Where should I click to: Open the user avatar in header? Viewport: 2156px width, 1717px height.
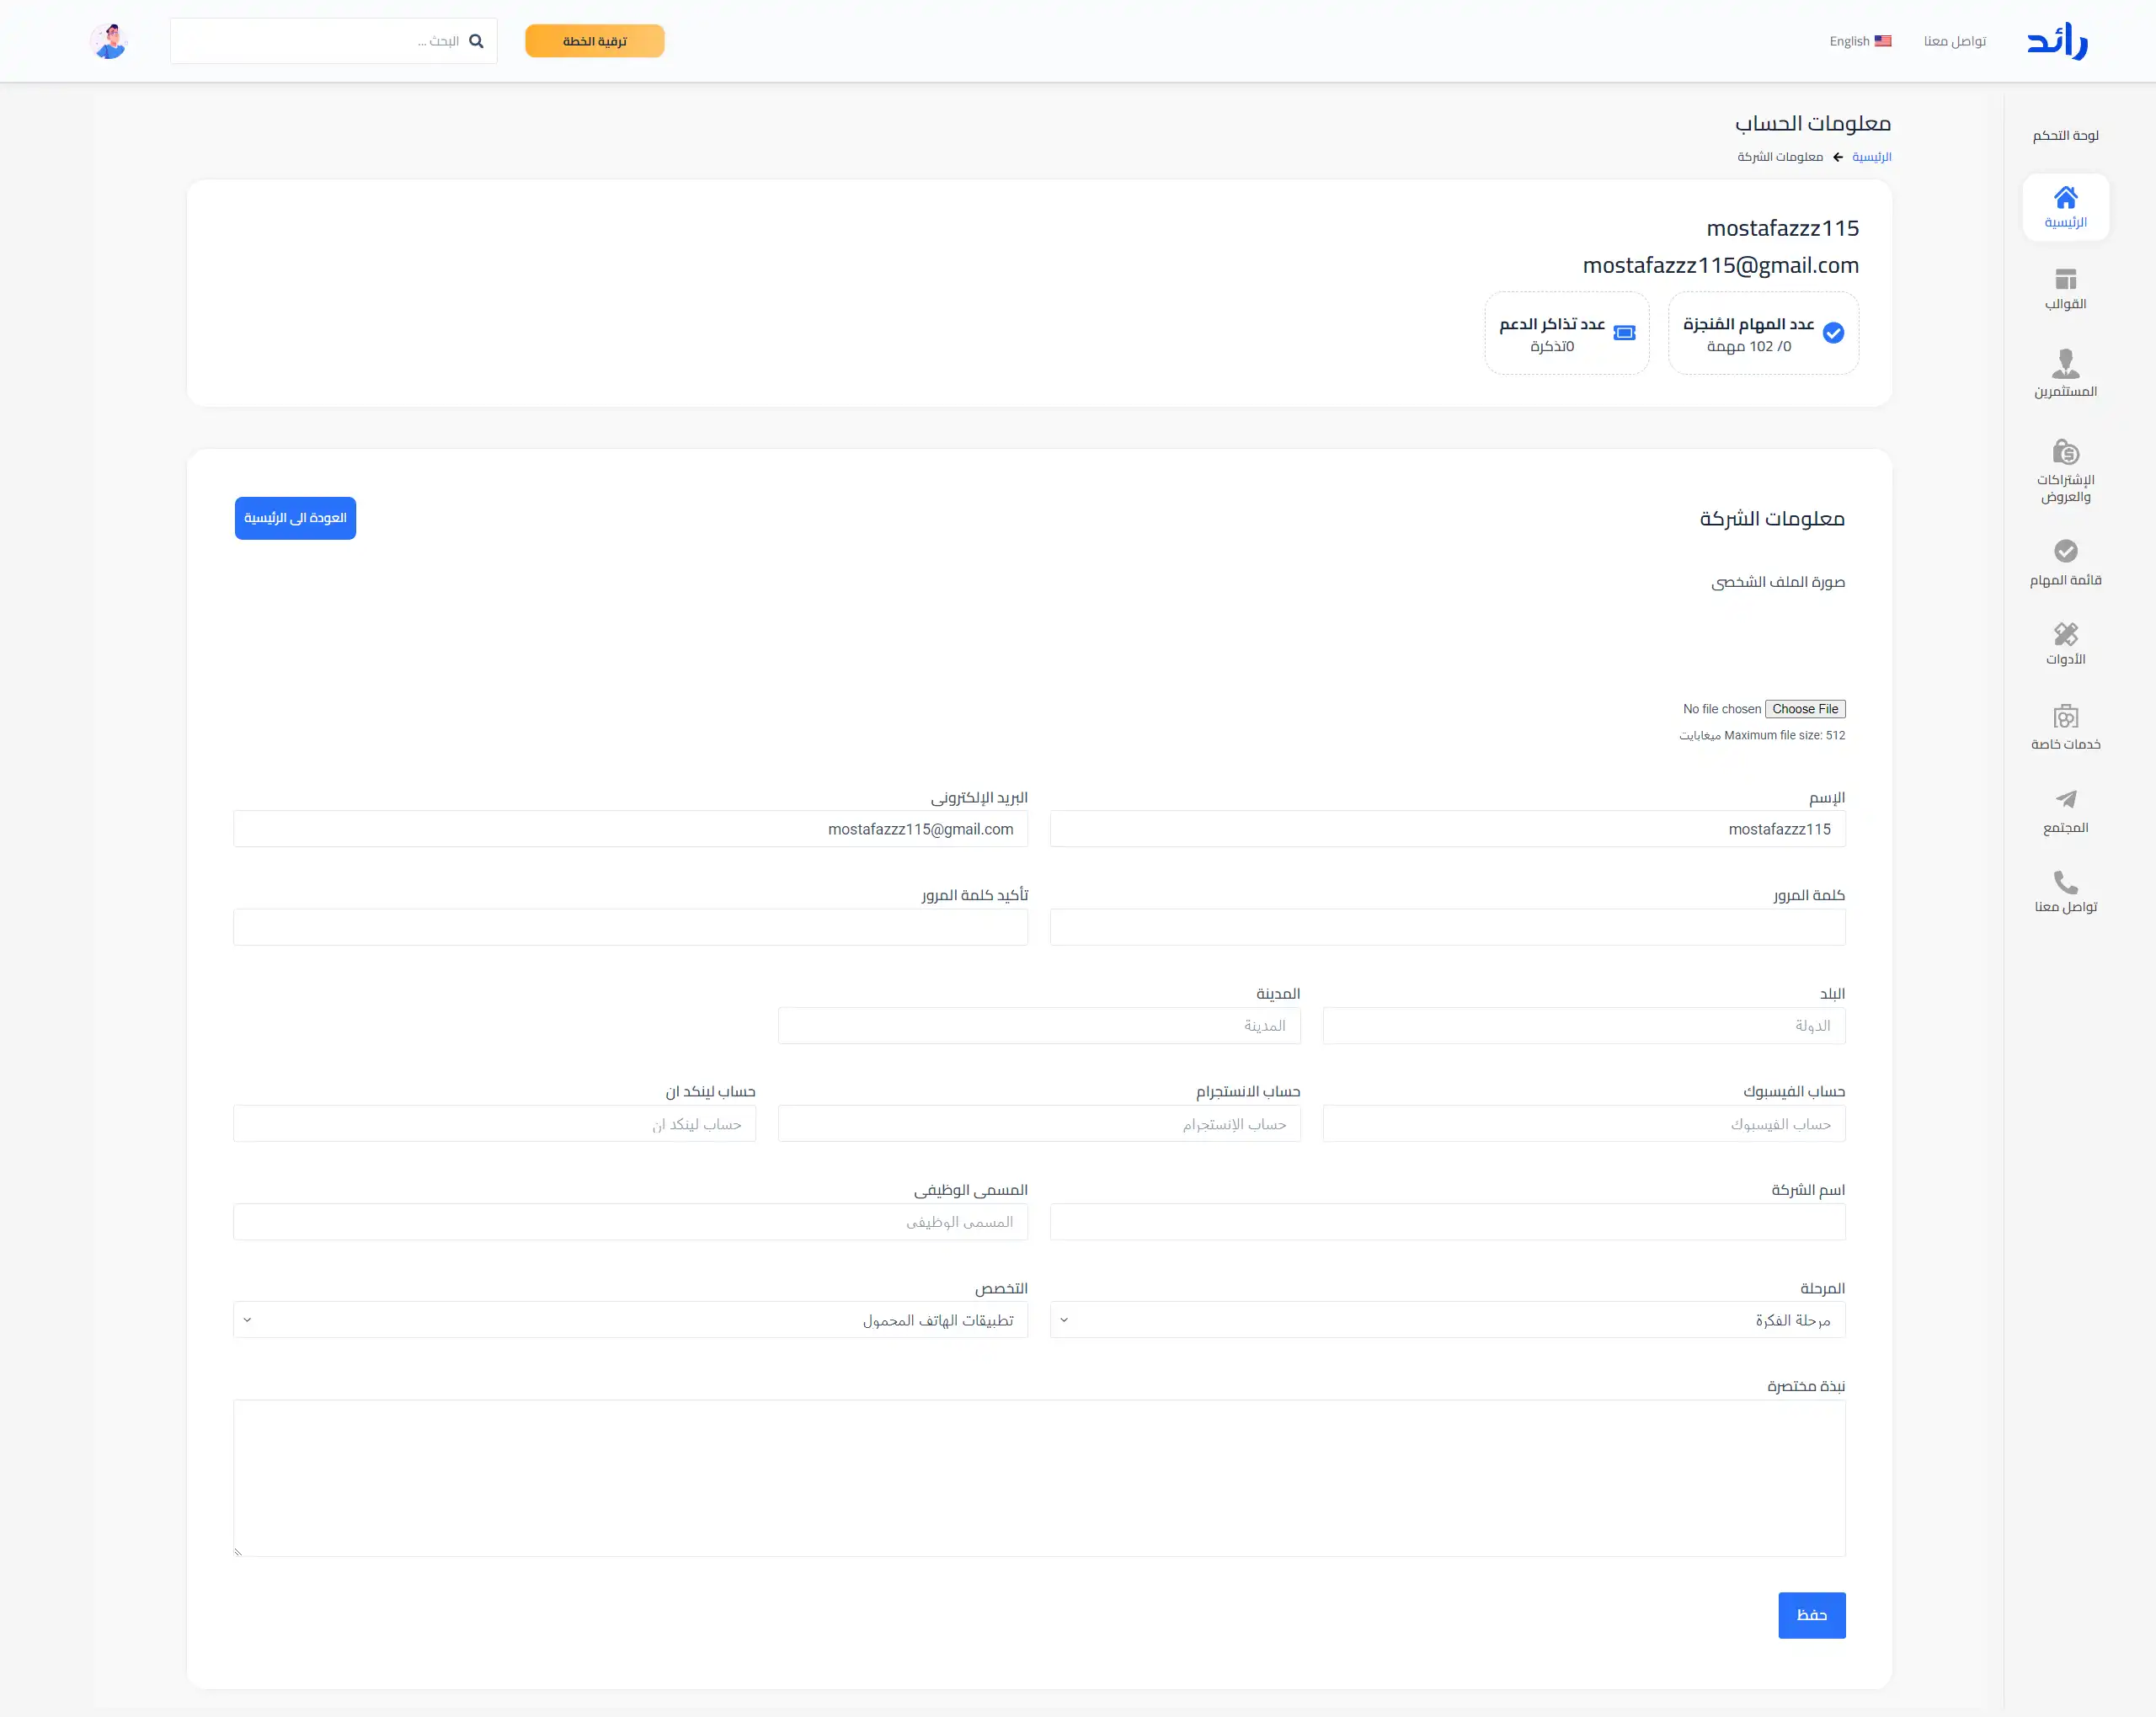click(108, 41)
